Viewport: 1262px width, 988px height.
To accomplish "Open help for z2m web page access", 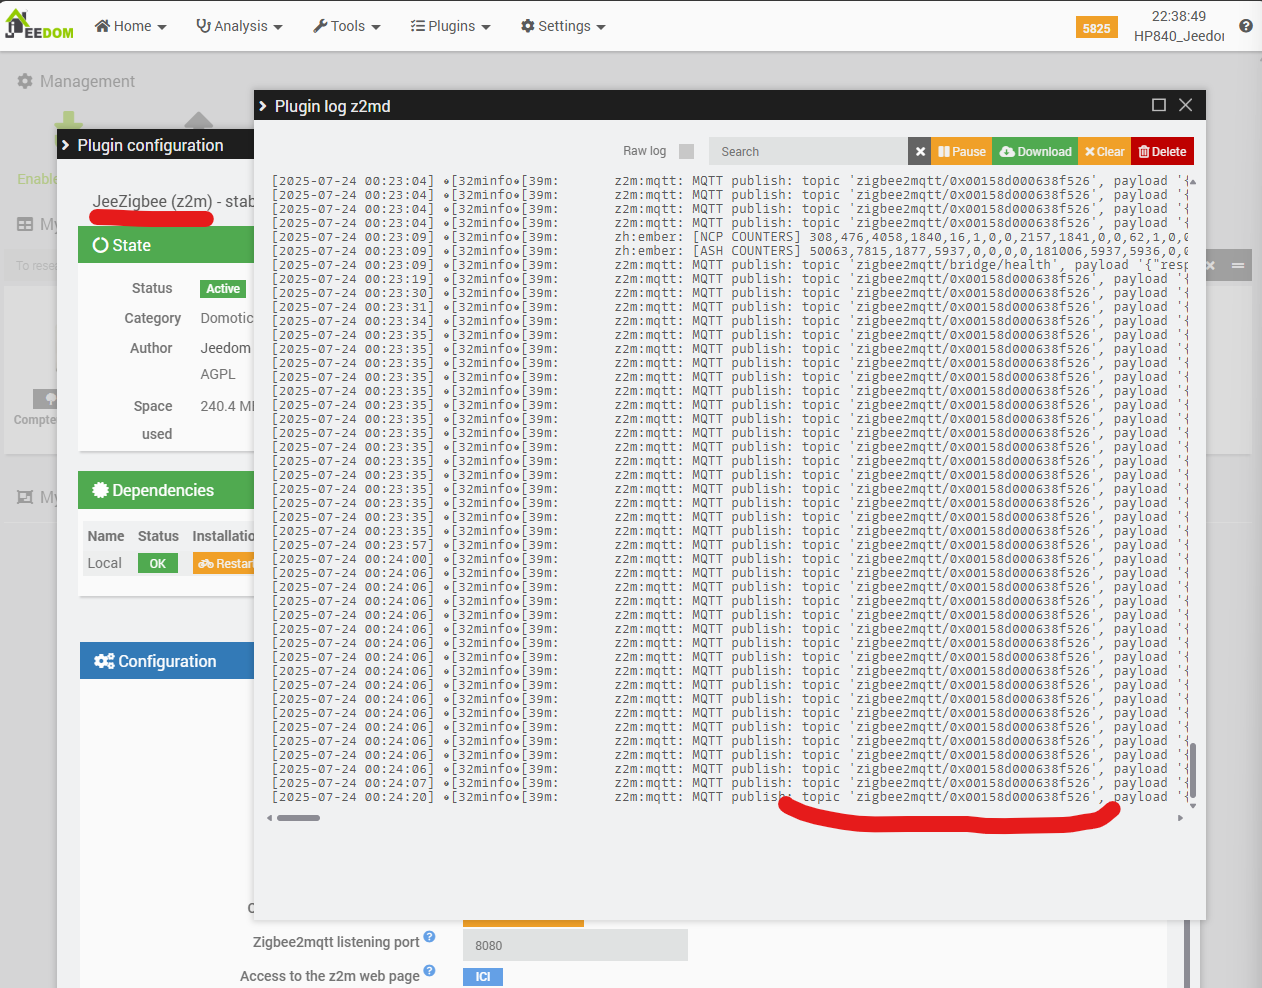I will (429, 971).
